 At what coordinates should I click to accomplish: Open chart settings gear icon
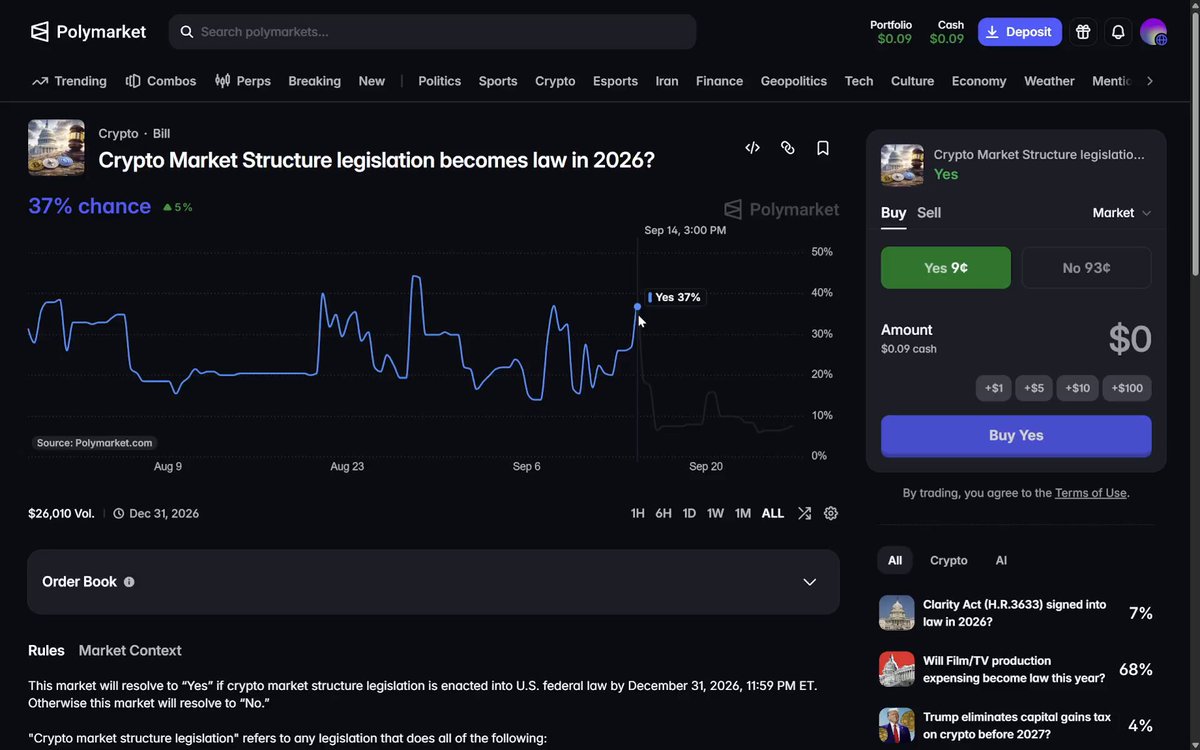click(x=831, y=513)
